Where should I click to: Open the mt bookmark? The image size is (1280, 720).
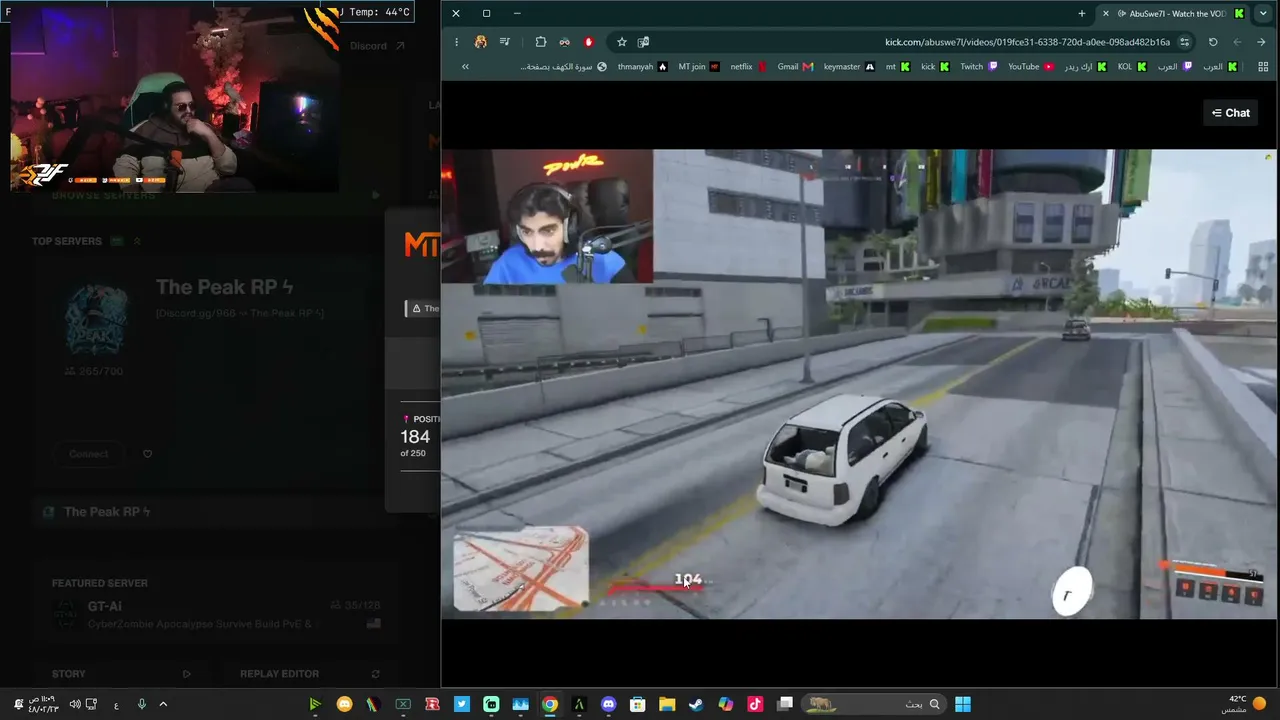(897, 67)
